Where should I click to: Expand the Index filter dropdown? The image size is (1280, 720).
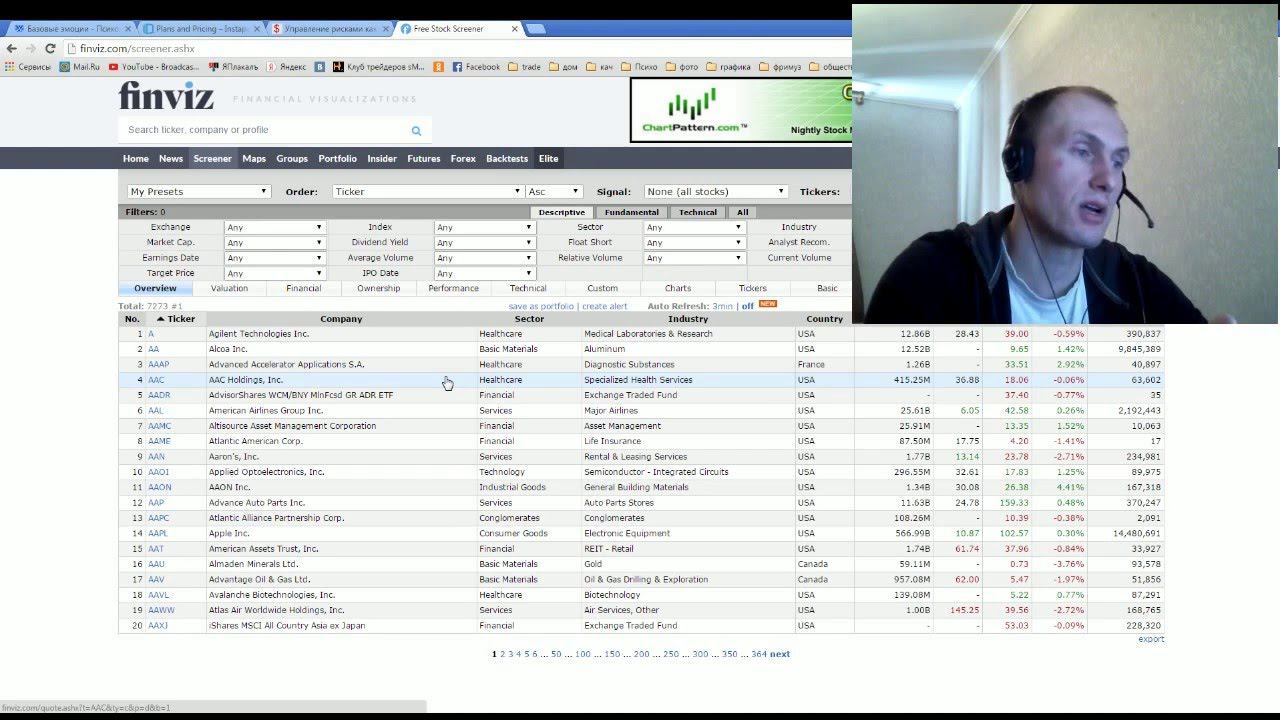(x=484, y=227)
